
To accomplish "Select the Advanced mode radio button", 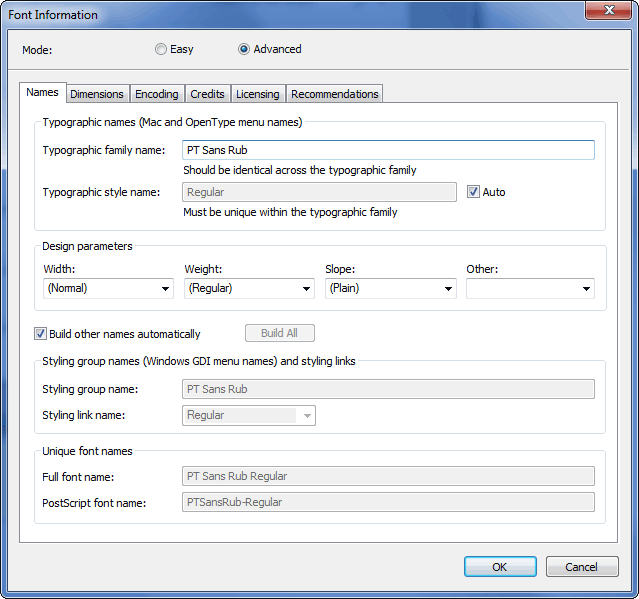I will coord(244,49).
